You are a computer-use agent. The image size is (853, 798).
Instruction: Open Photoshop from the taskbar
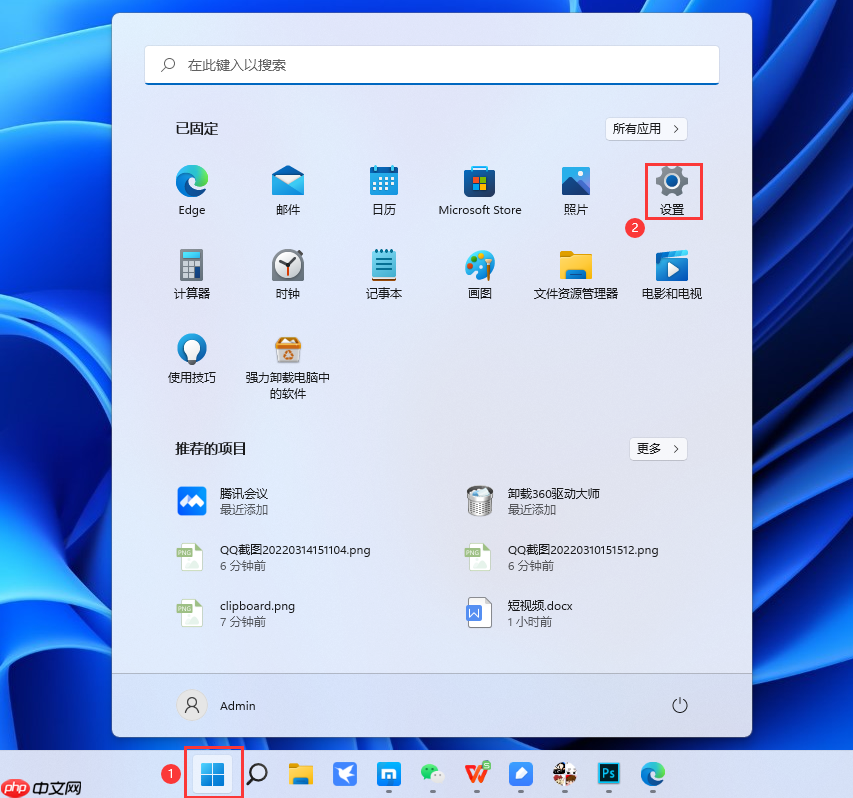tap(608, 773)
